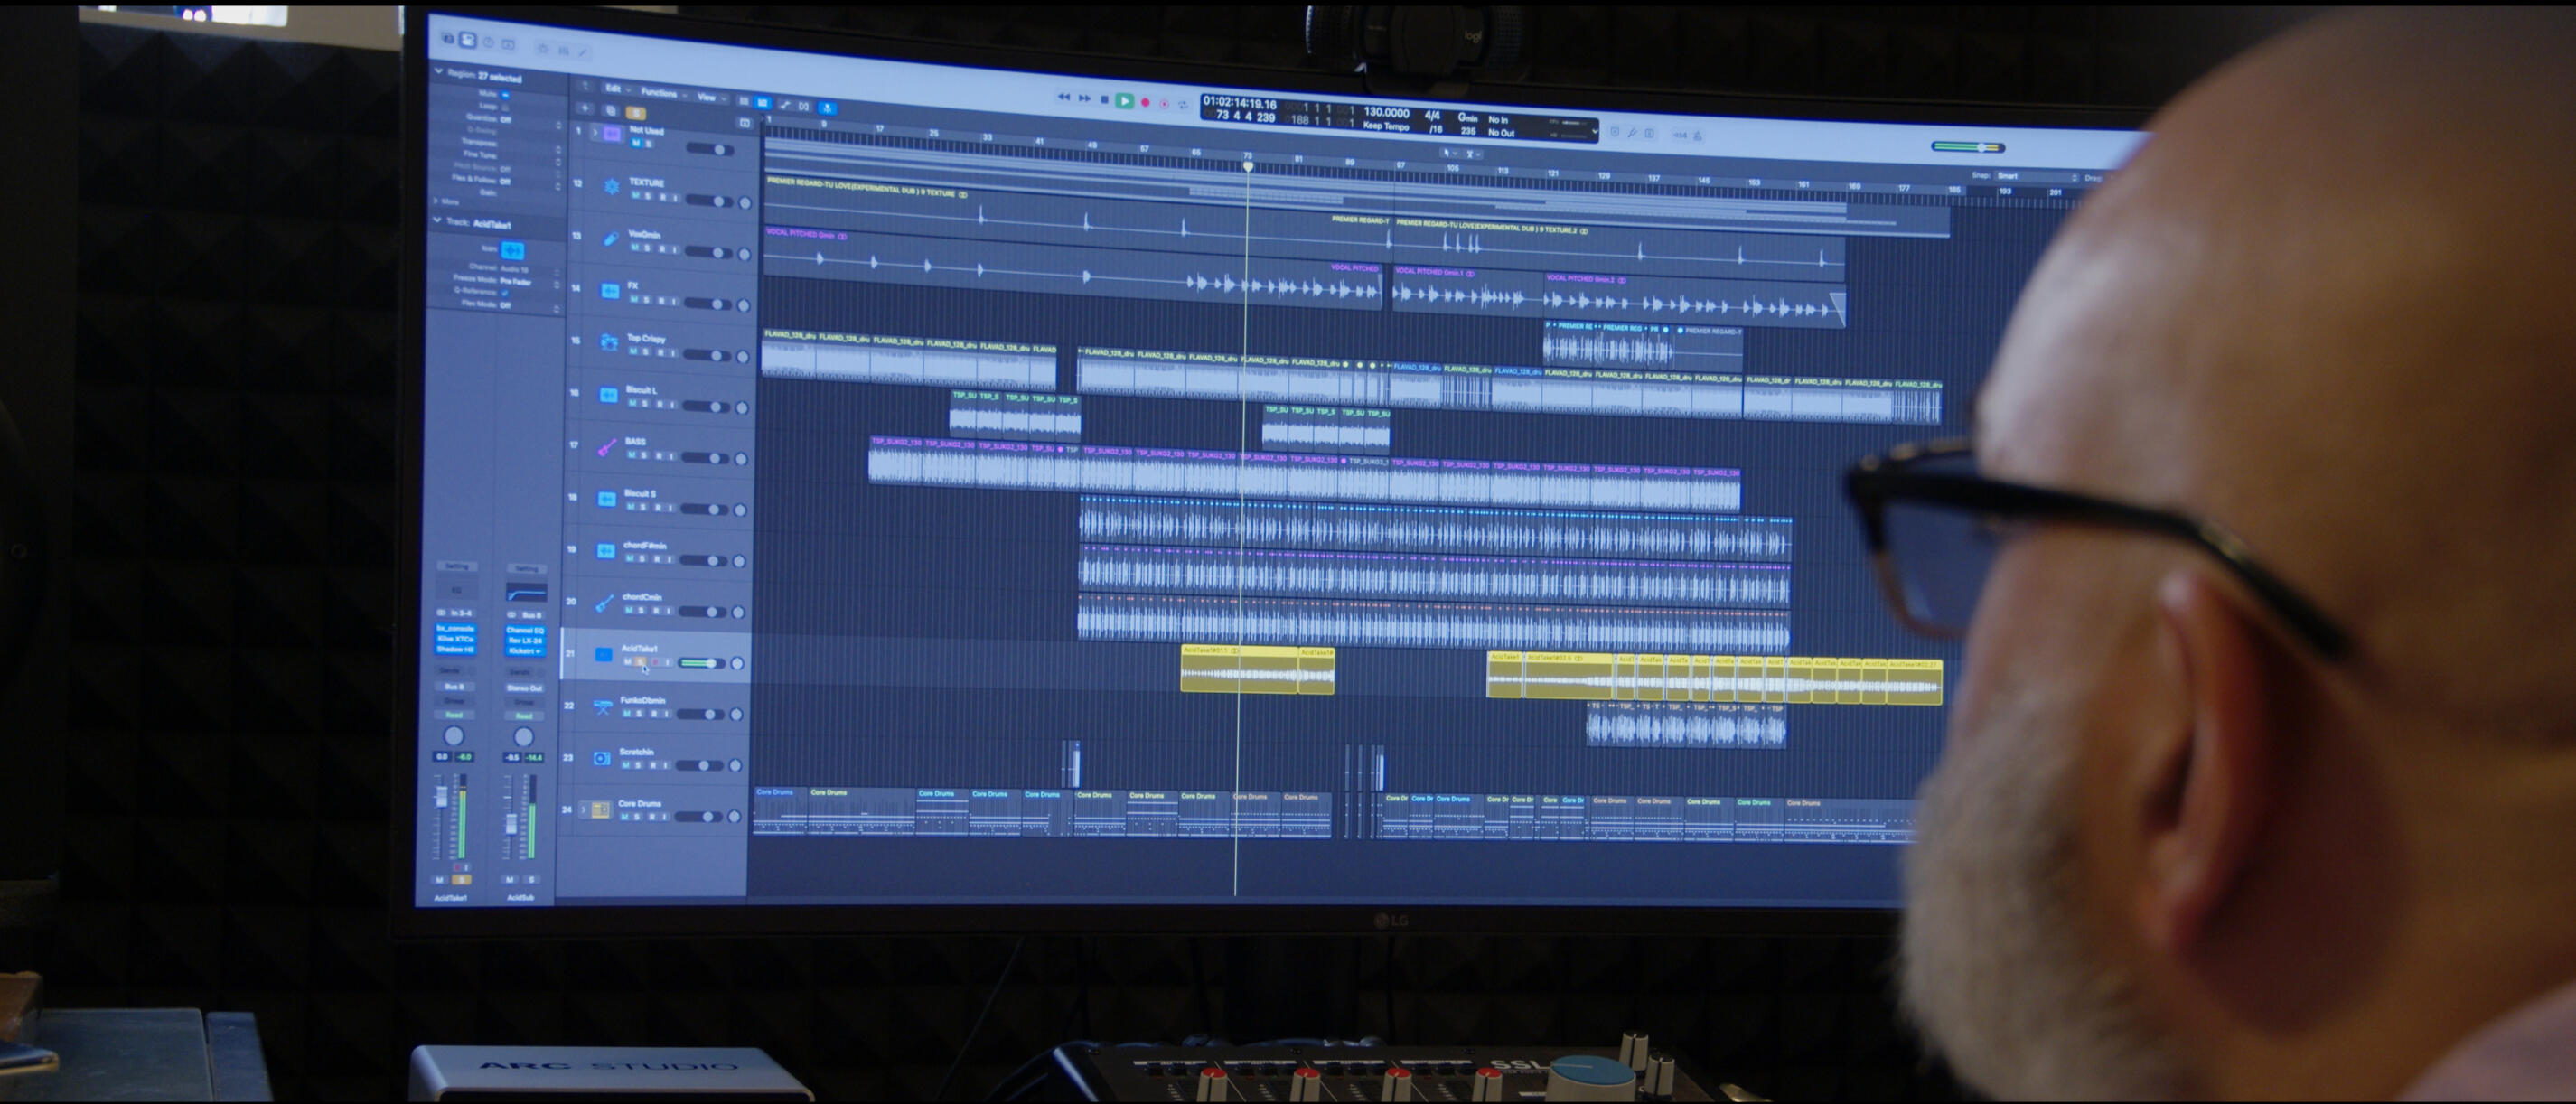Click the add track plus button
The height and width of the screenshot is (1104, 2576).
click(586, 108)
